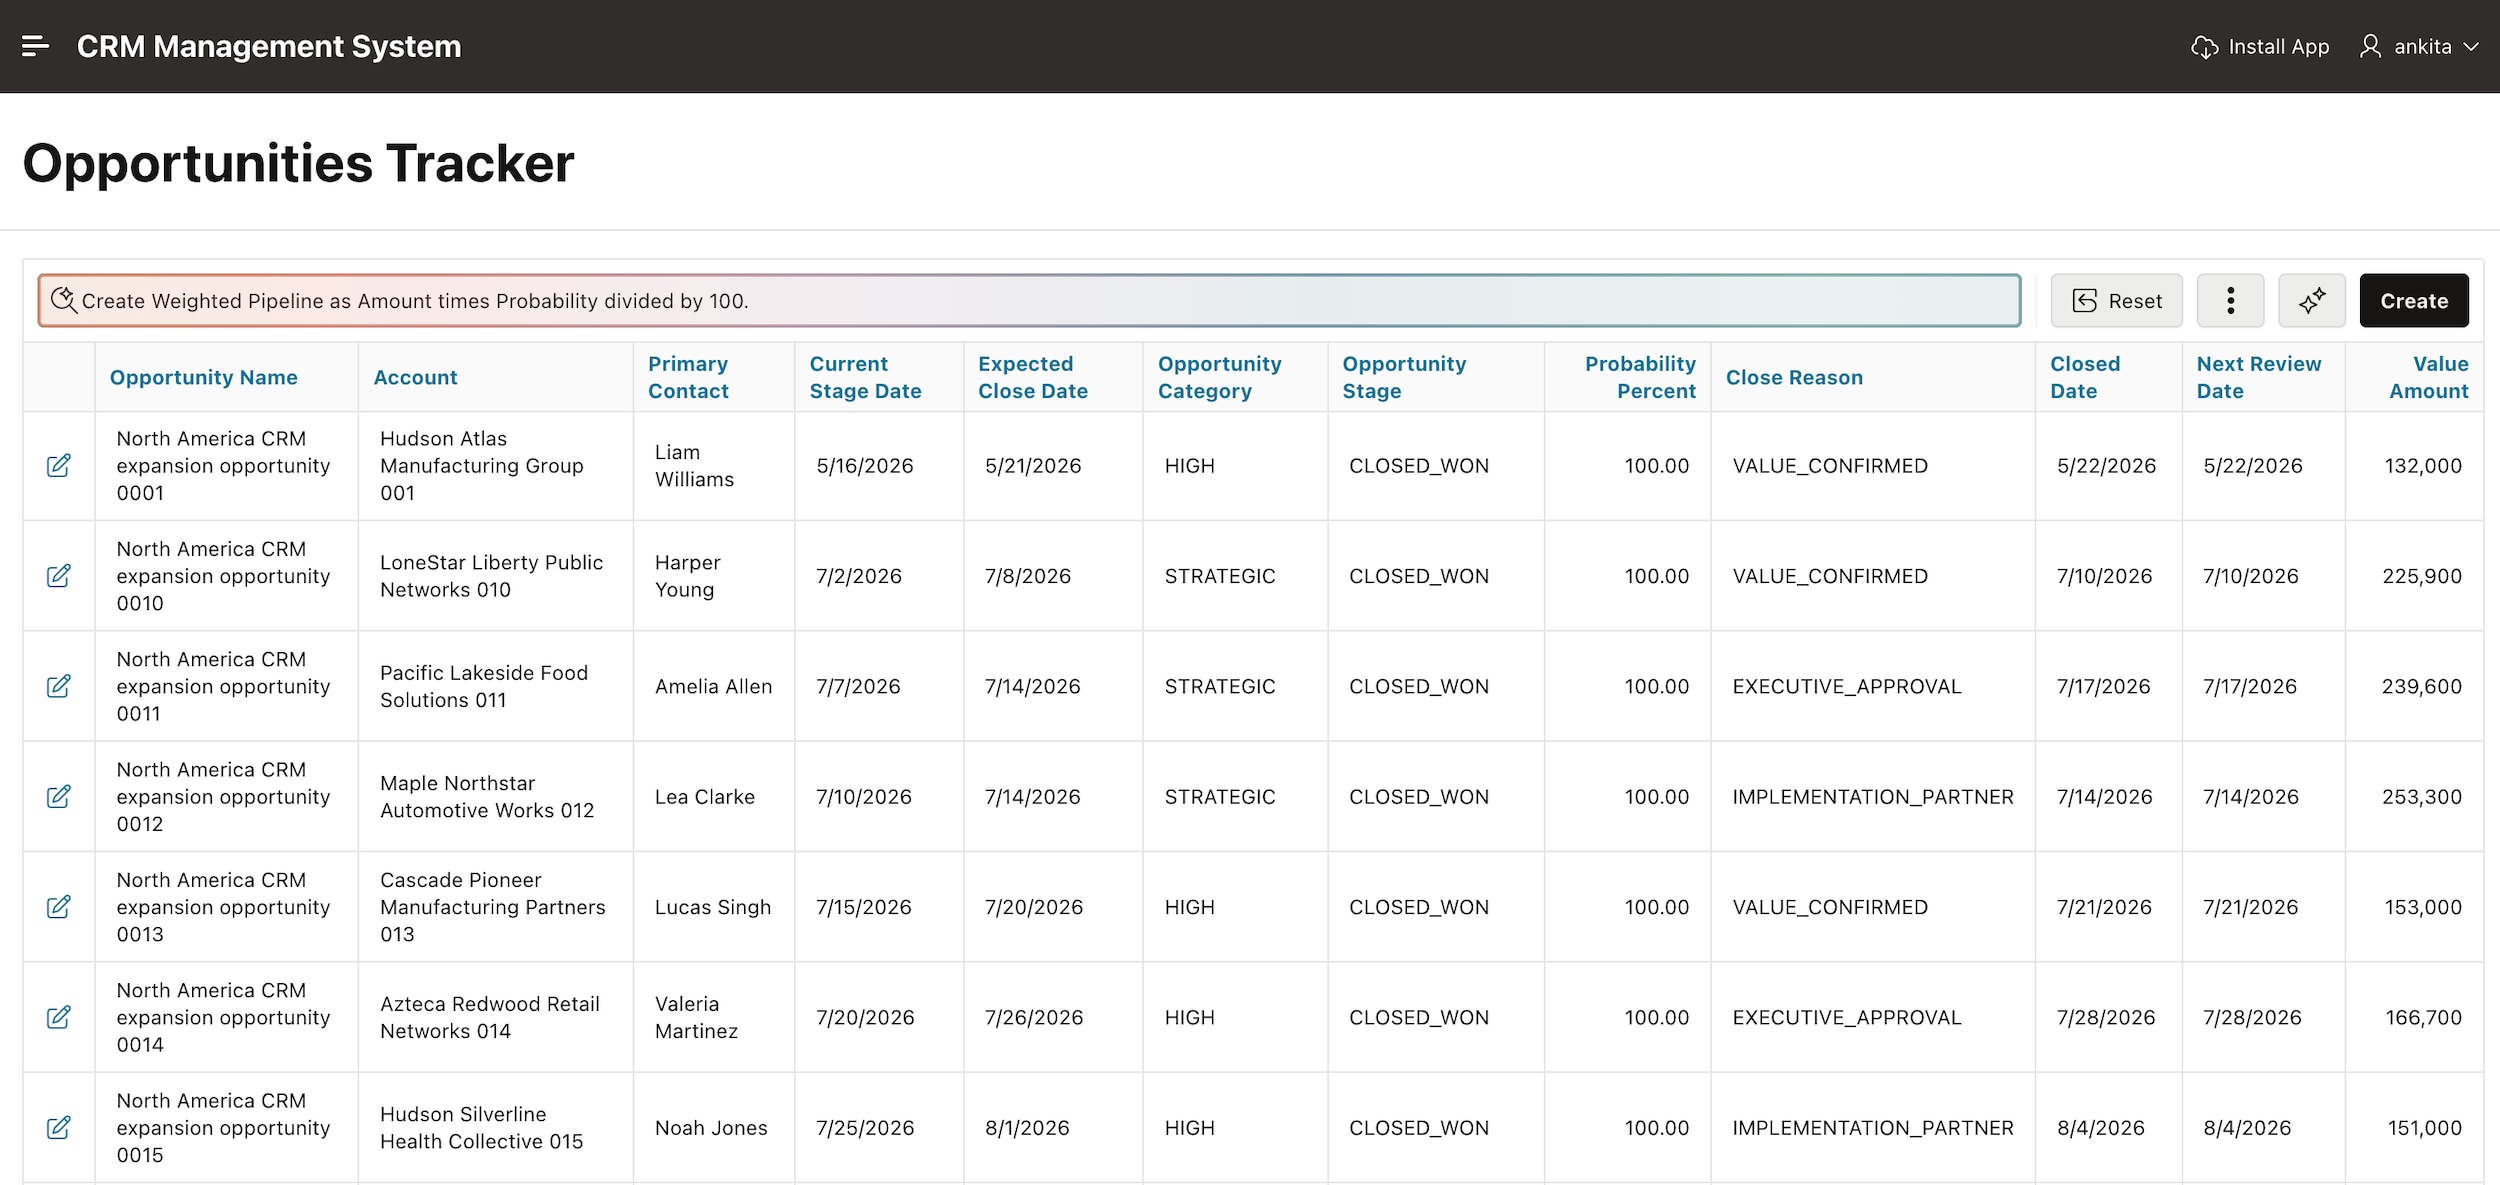The image size is (2500, 1185).
Task: Click the Install App text label
Action: 2279,47
